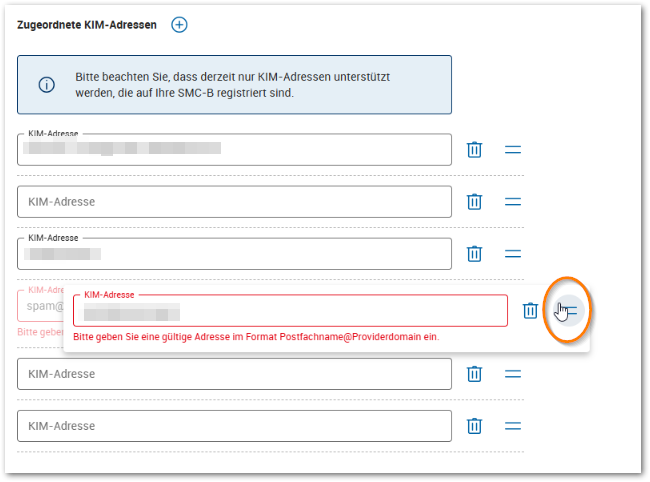Viewport: 650px width, 482px height.
Task: Delete the invalid address row via trash icon
Action: (x=530, y=311)
